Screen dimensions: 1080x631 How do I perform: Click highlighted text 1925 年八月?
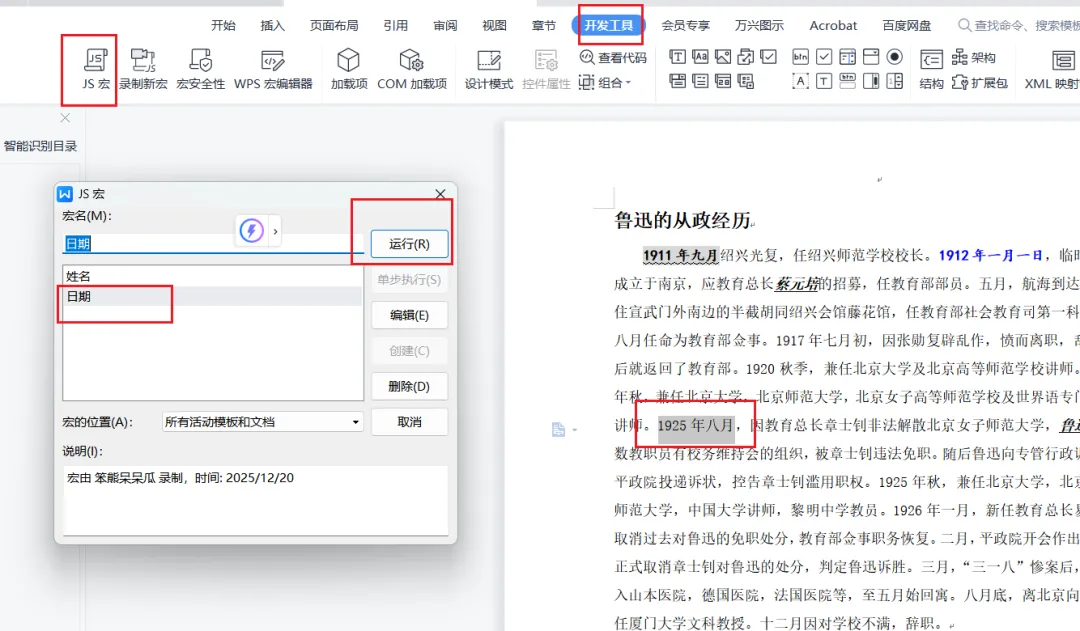click(x=696, y=425)
